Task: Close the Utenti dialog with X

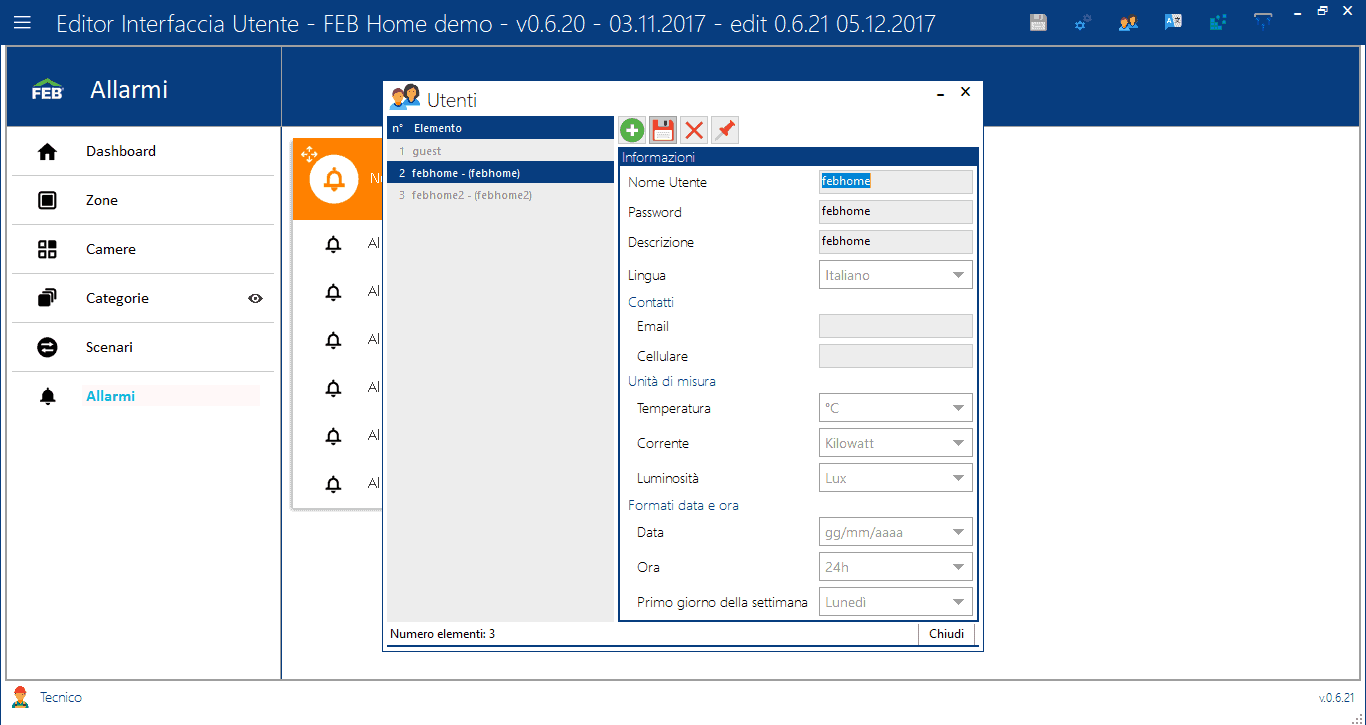Action: pyautogui.click(x=965, y=92)
